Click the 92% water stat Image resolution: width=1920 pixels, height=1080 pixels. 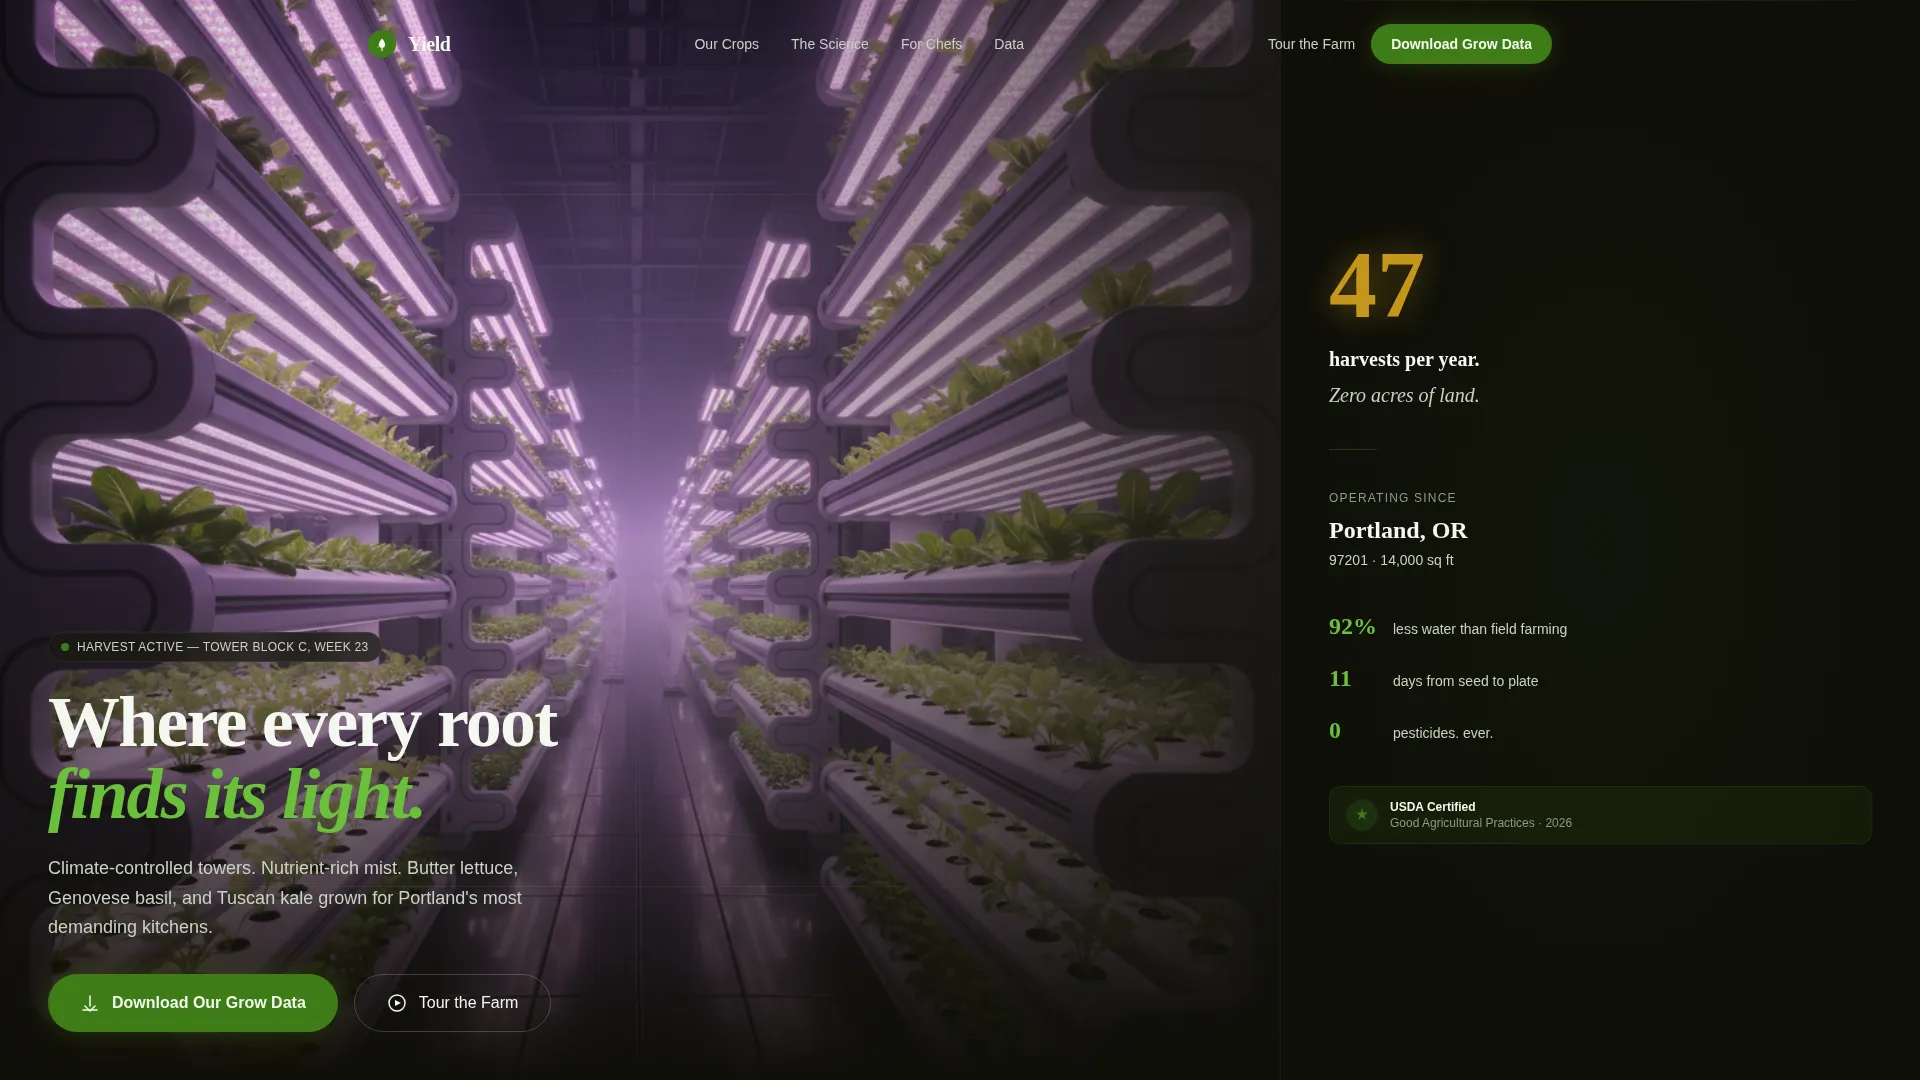[1352, 627]
